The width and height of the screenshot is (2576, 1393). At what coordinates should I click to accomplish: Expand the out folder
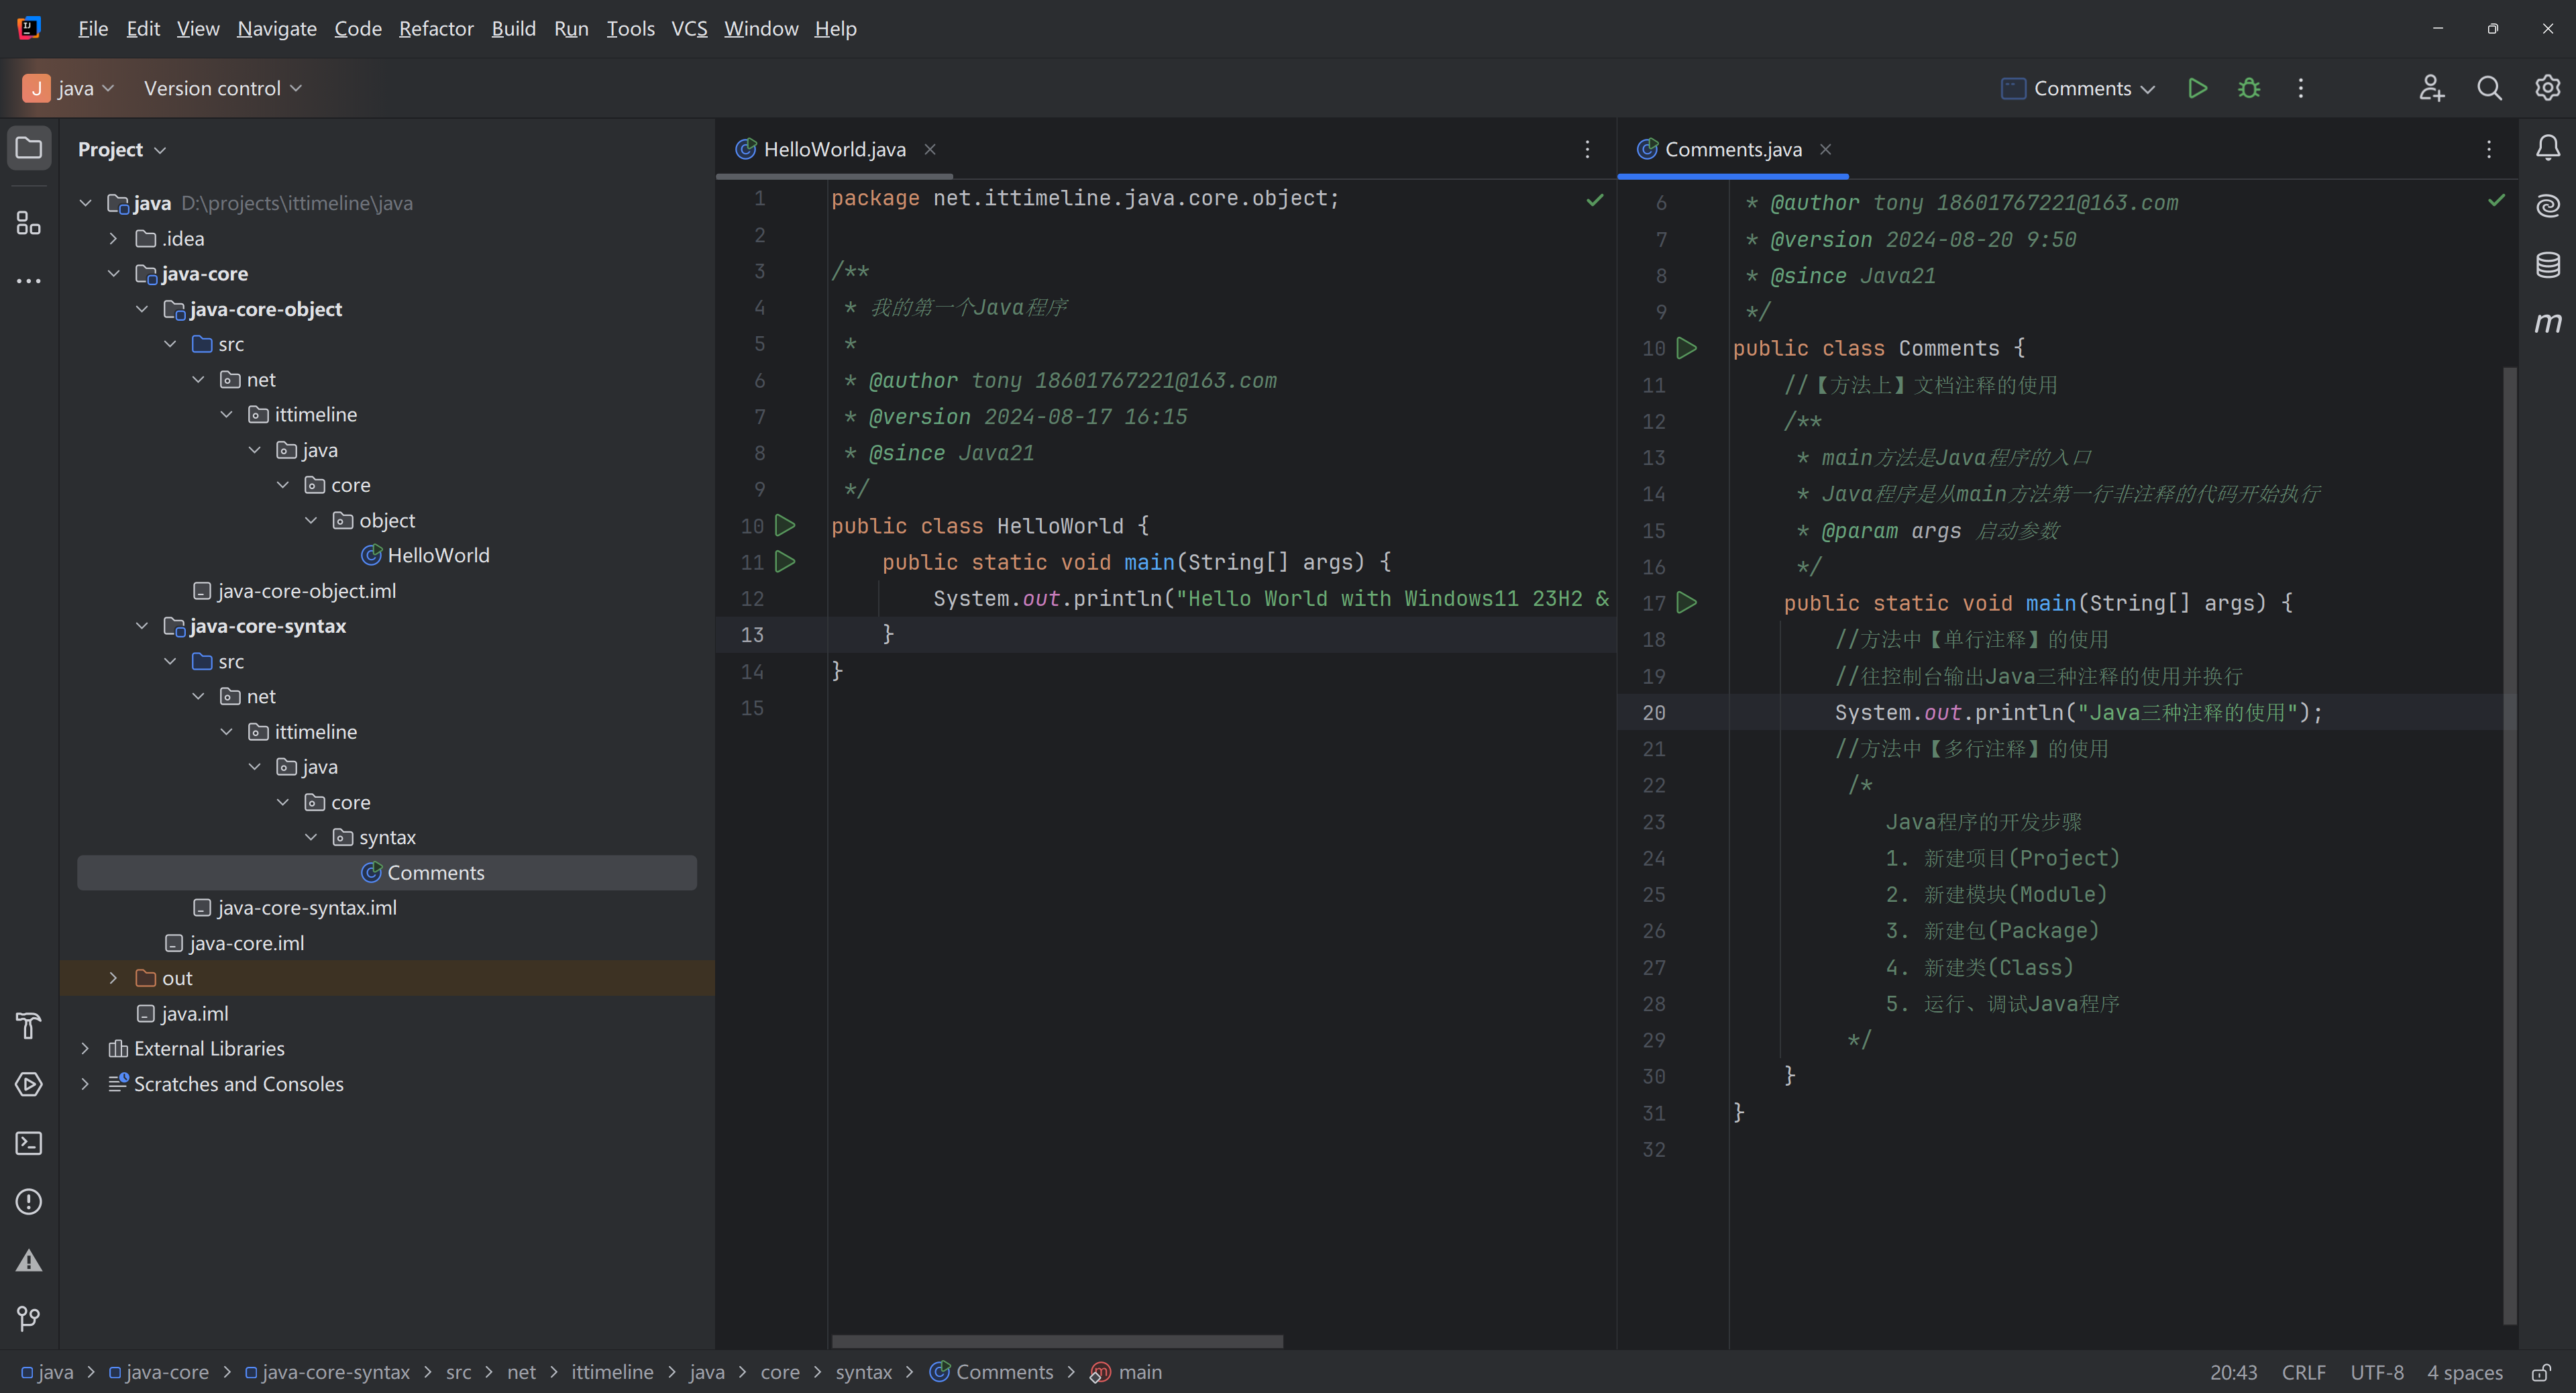coord(113,978)
